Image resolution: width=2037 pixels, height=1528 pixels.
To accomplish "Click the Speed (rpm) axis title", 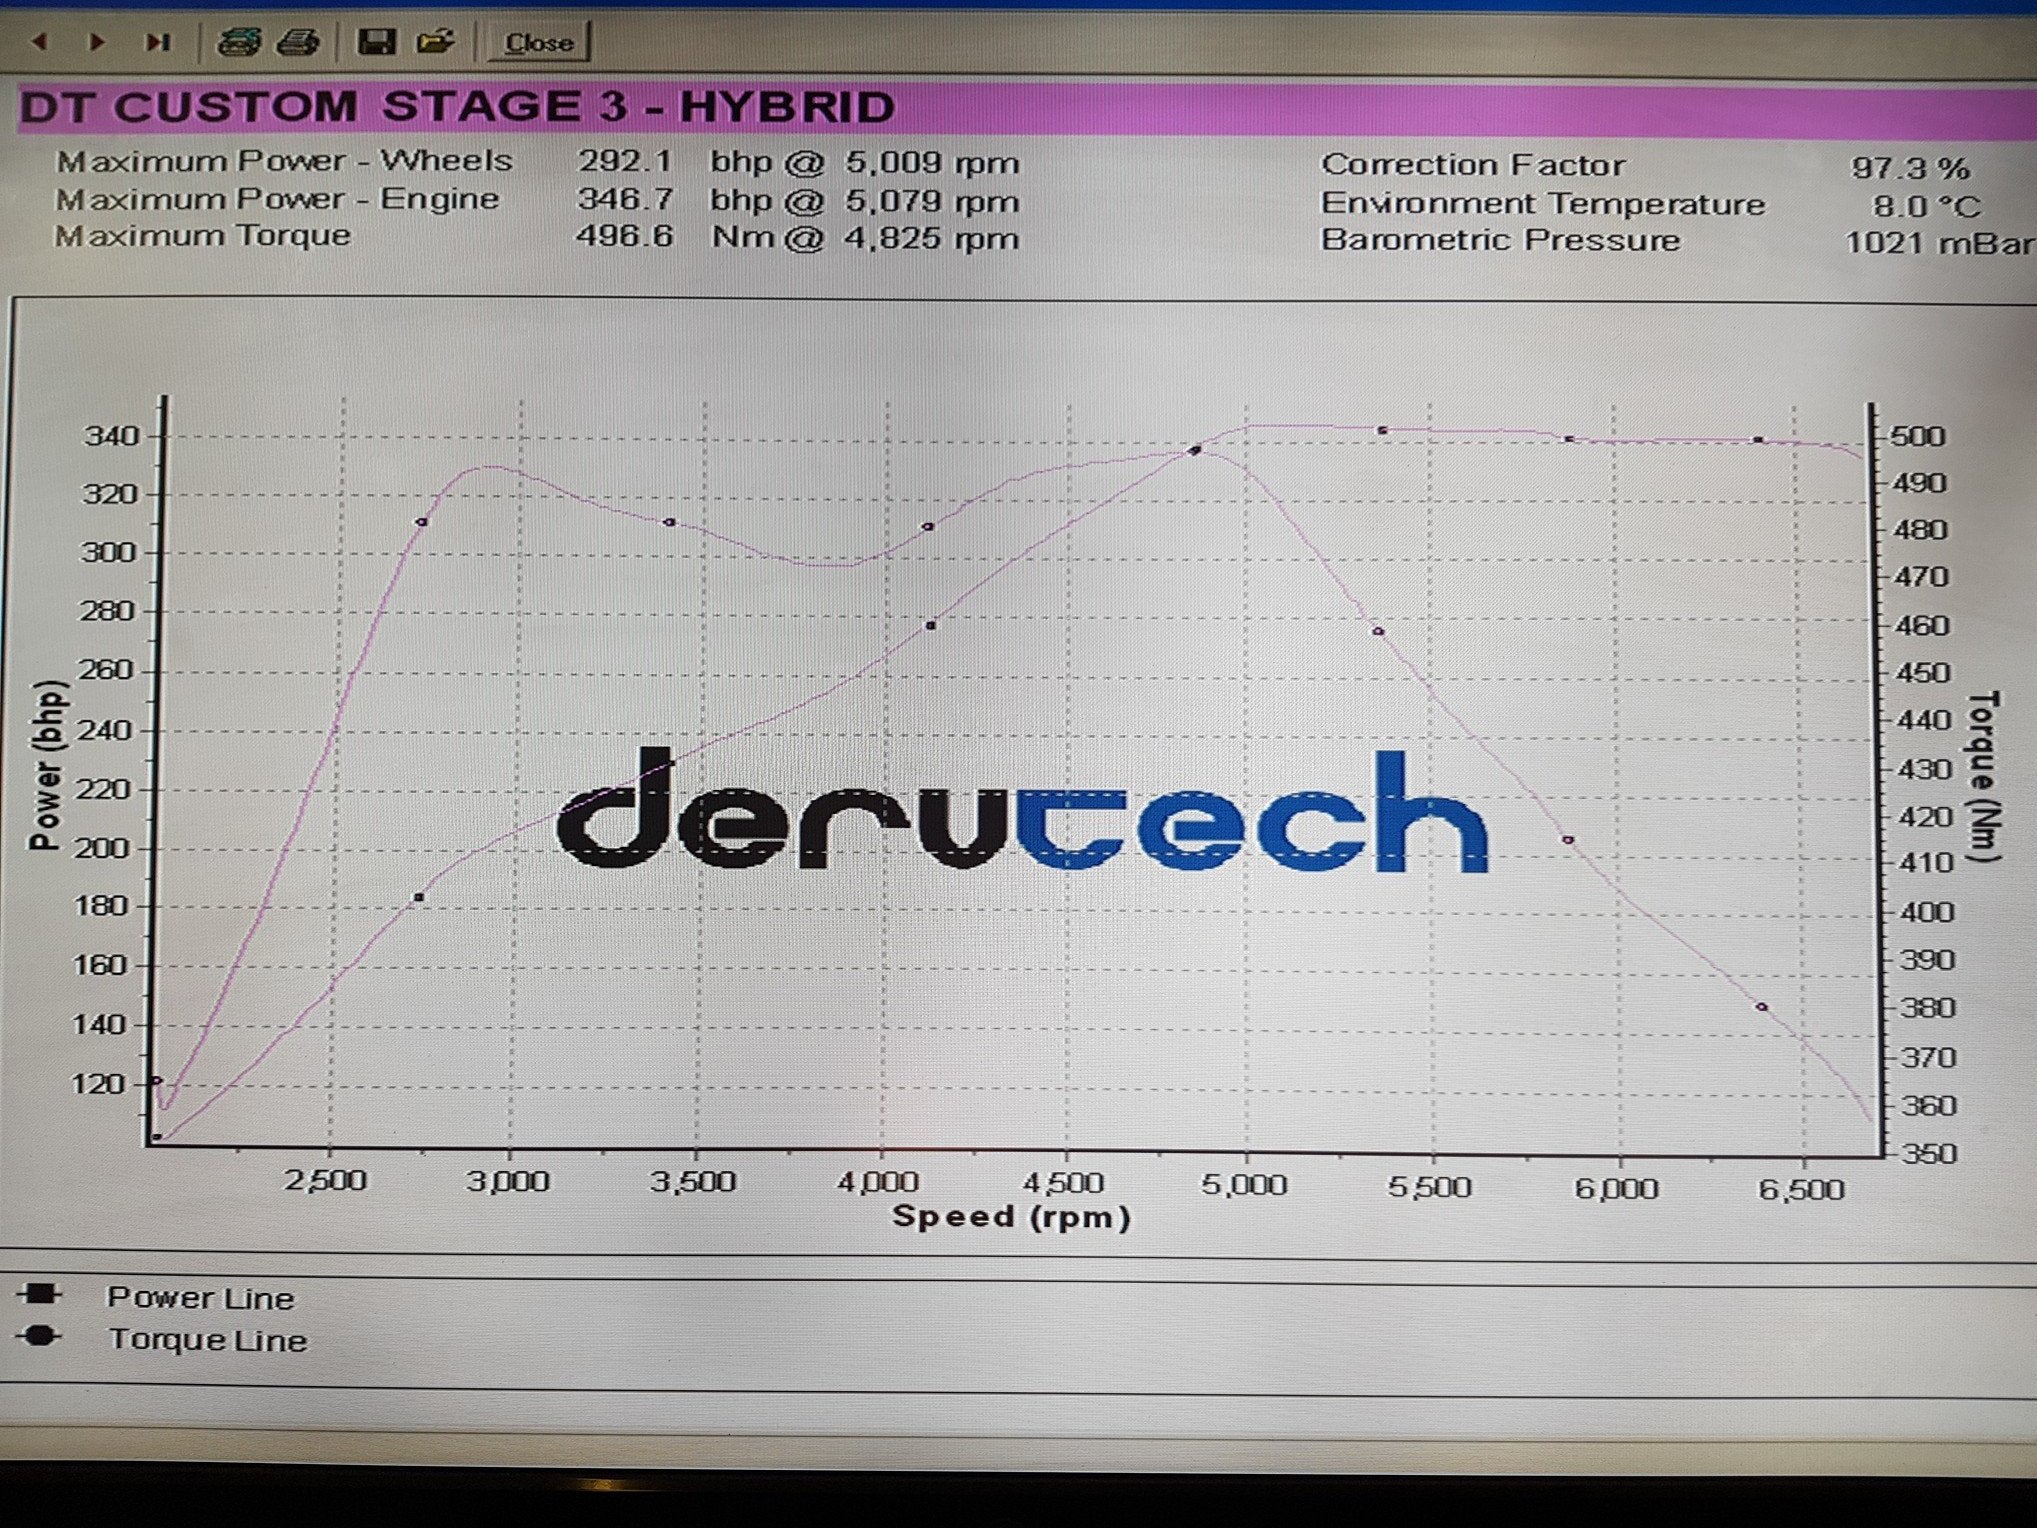I will click(1010, 1217).
